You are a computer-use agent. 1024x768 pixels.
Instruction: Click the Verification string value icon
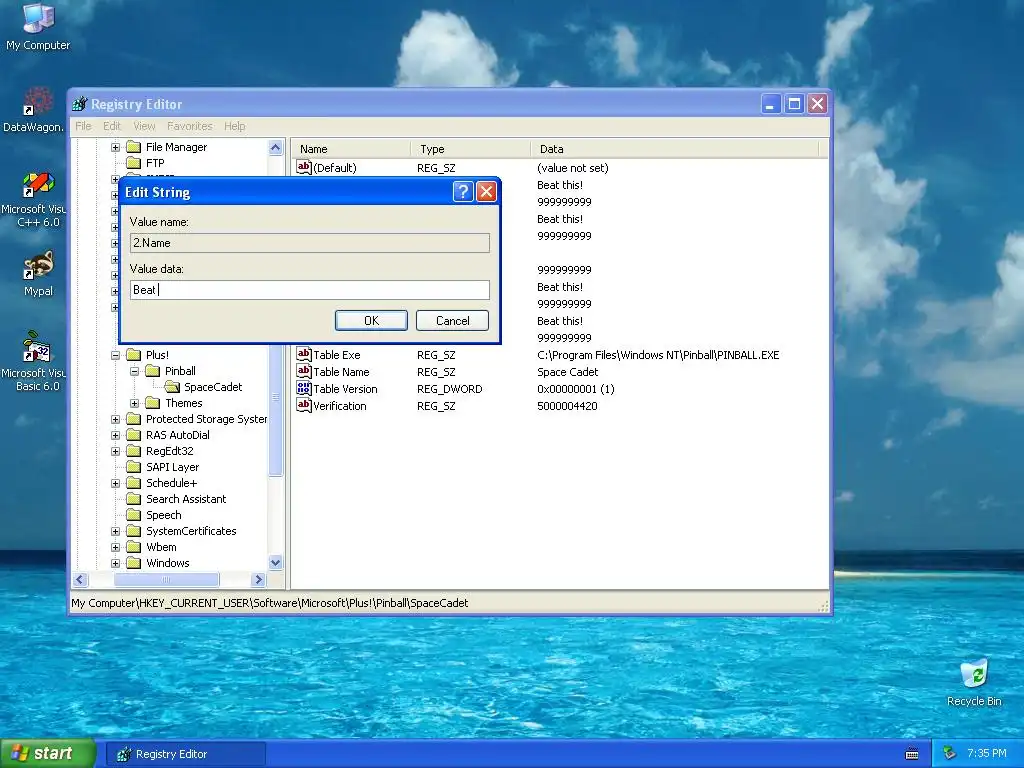[304, 405]
